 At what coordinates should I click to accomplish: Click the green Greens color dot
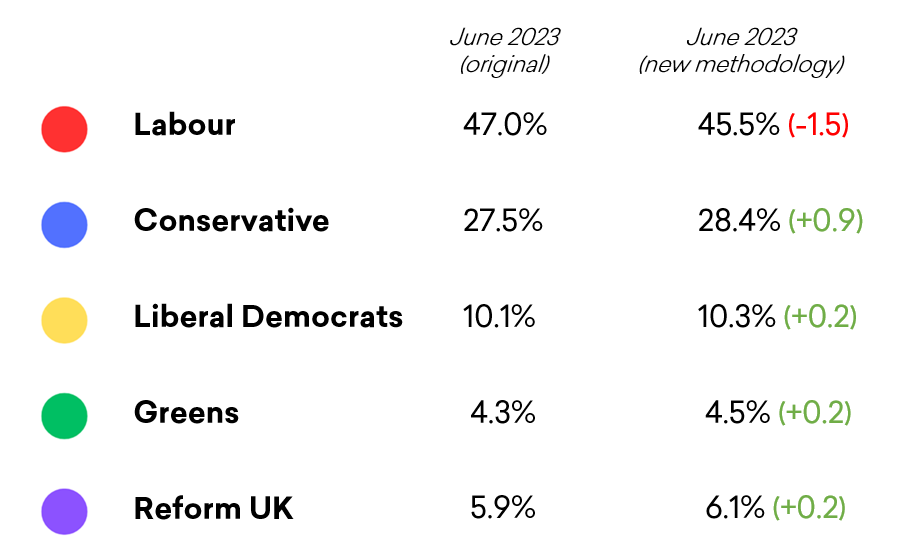pos(64,415)
